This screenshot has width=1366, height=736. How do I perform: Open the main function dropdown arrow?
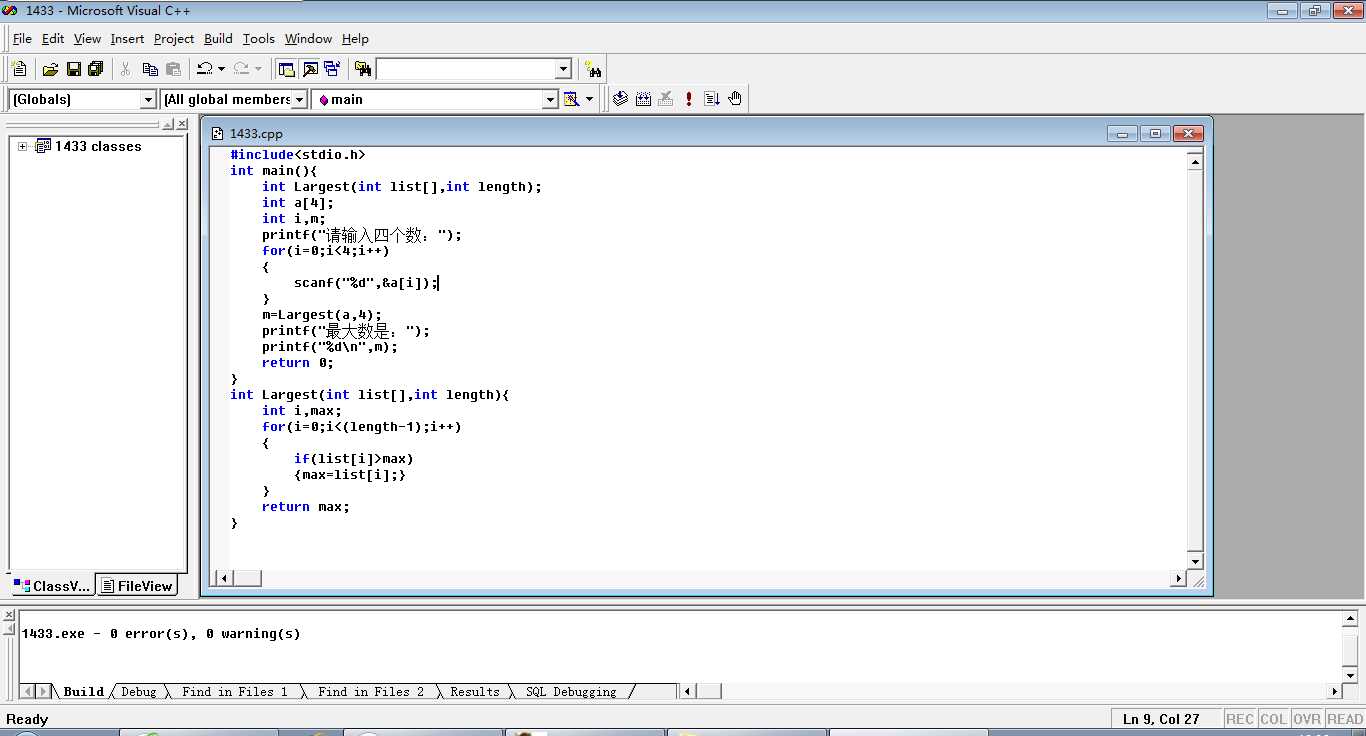click(x=550, y=99)
